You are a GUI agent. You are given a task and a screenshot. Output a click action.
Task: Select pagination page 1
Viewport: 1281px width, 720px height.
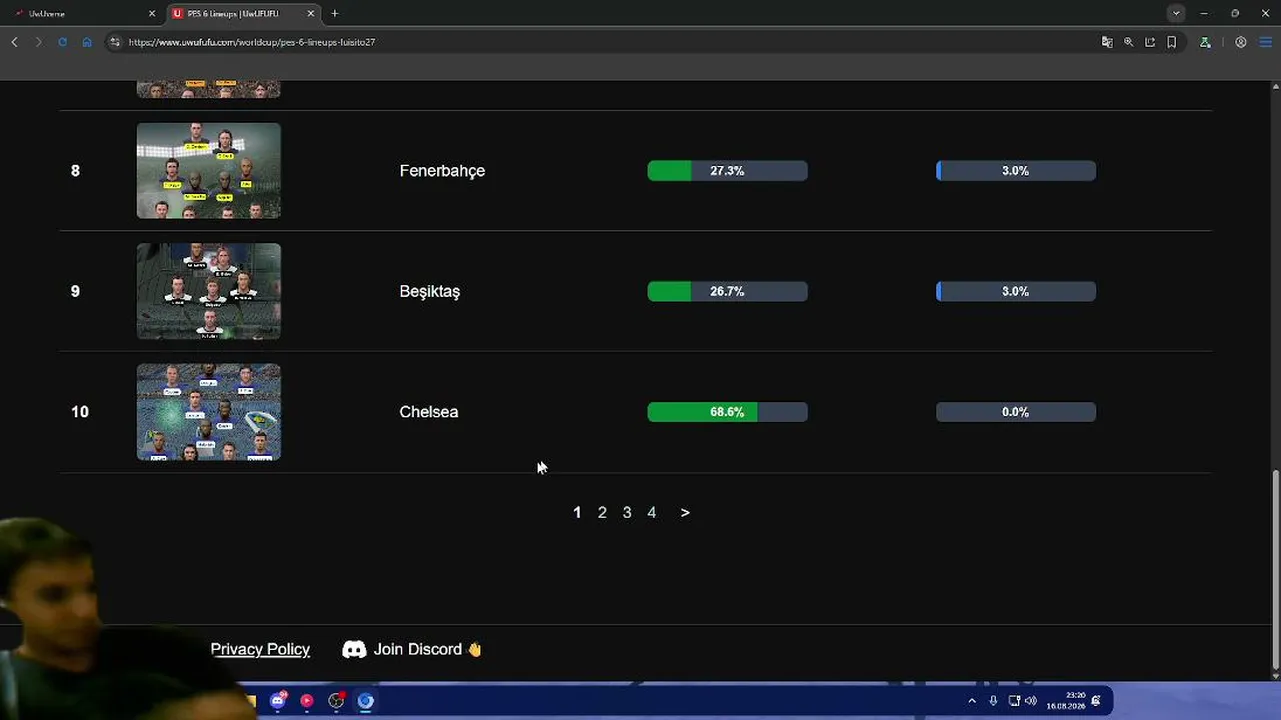click(577, 512)
